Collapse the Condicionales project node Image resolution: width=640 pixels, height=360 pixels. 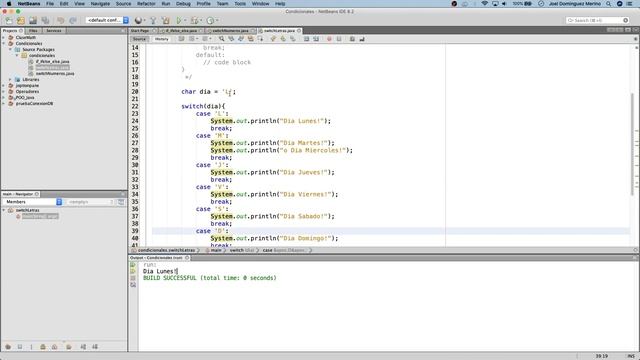tap(4, 43)
